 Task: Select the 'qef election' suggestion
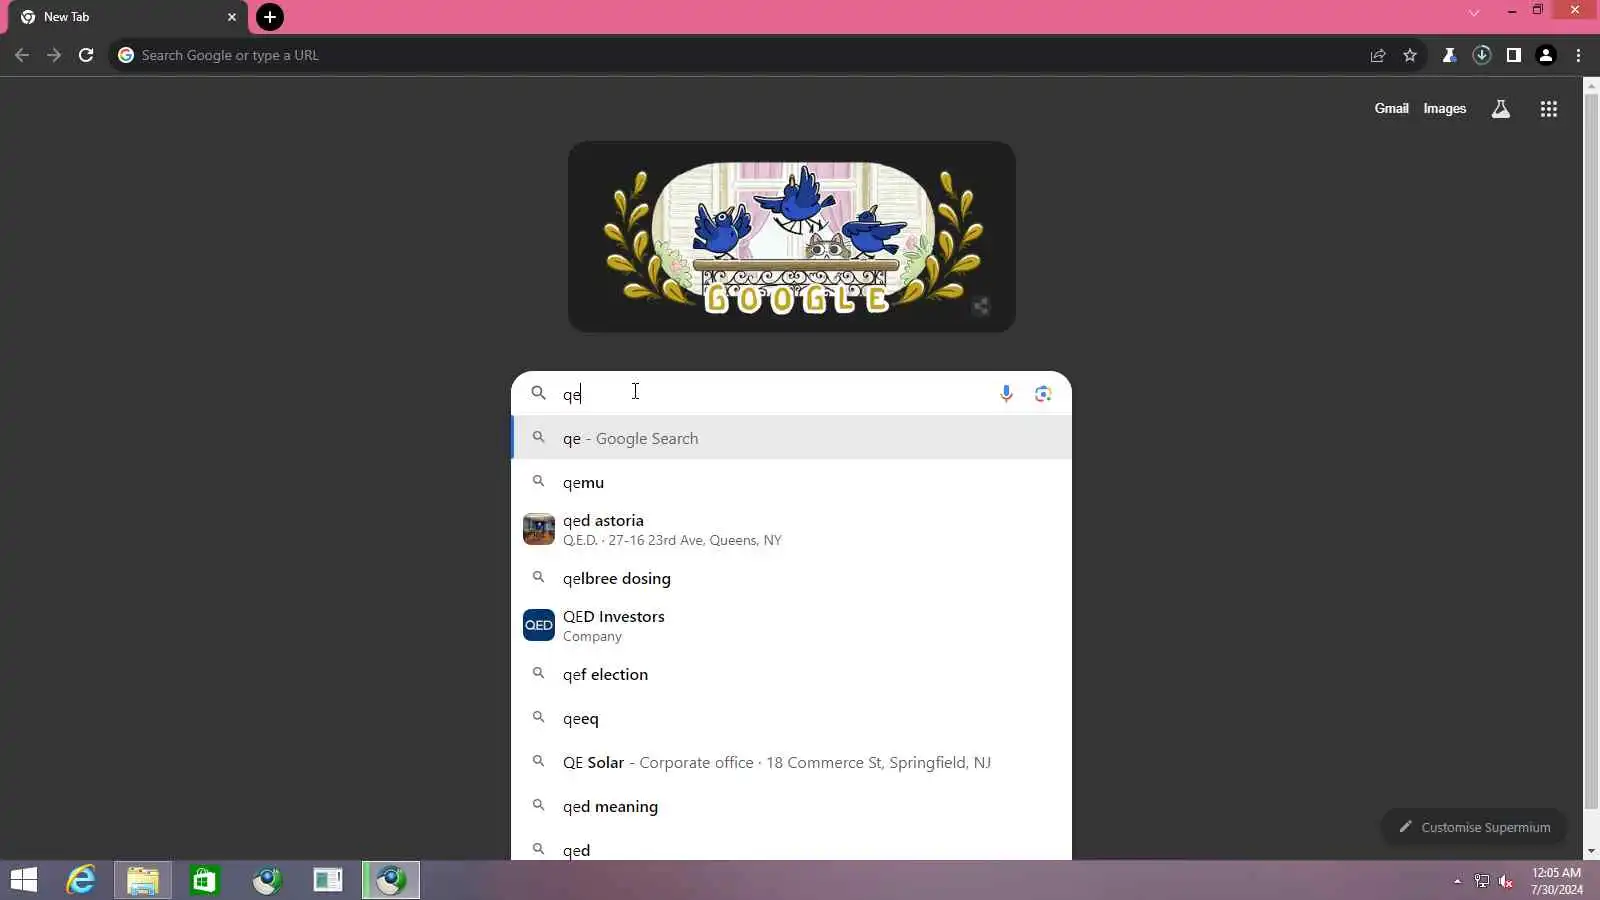(792, 674)
